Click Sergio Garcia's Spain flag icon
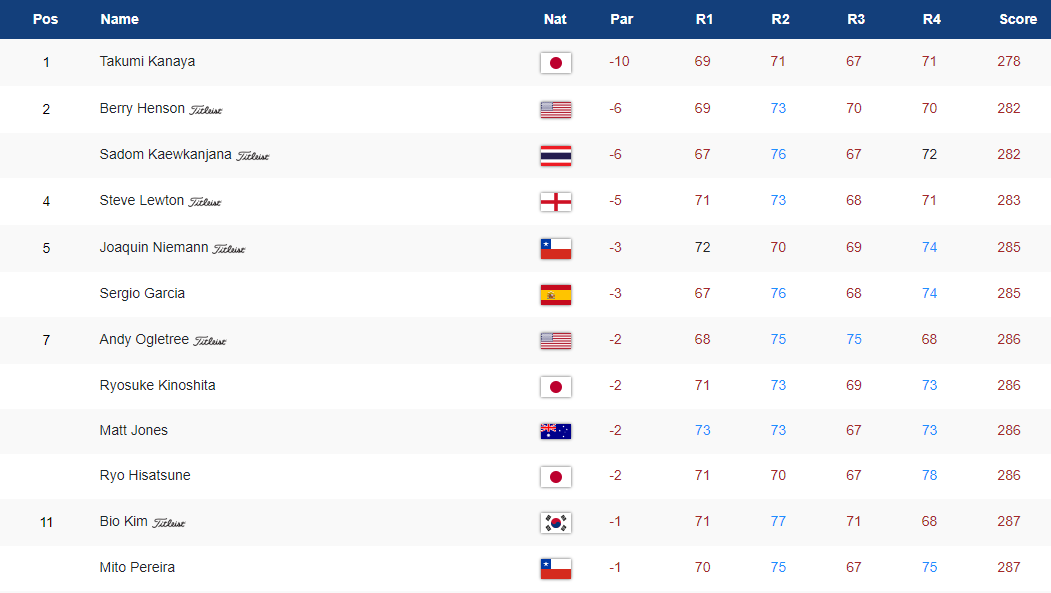 tap(555, 294)
